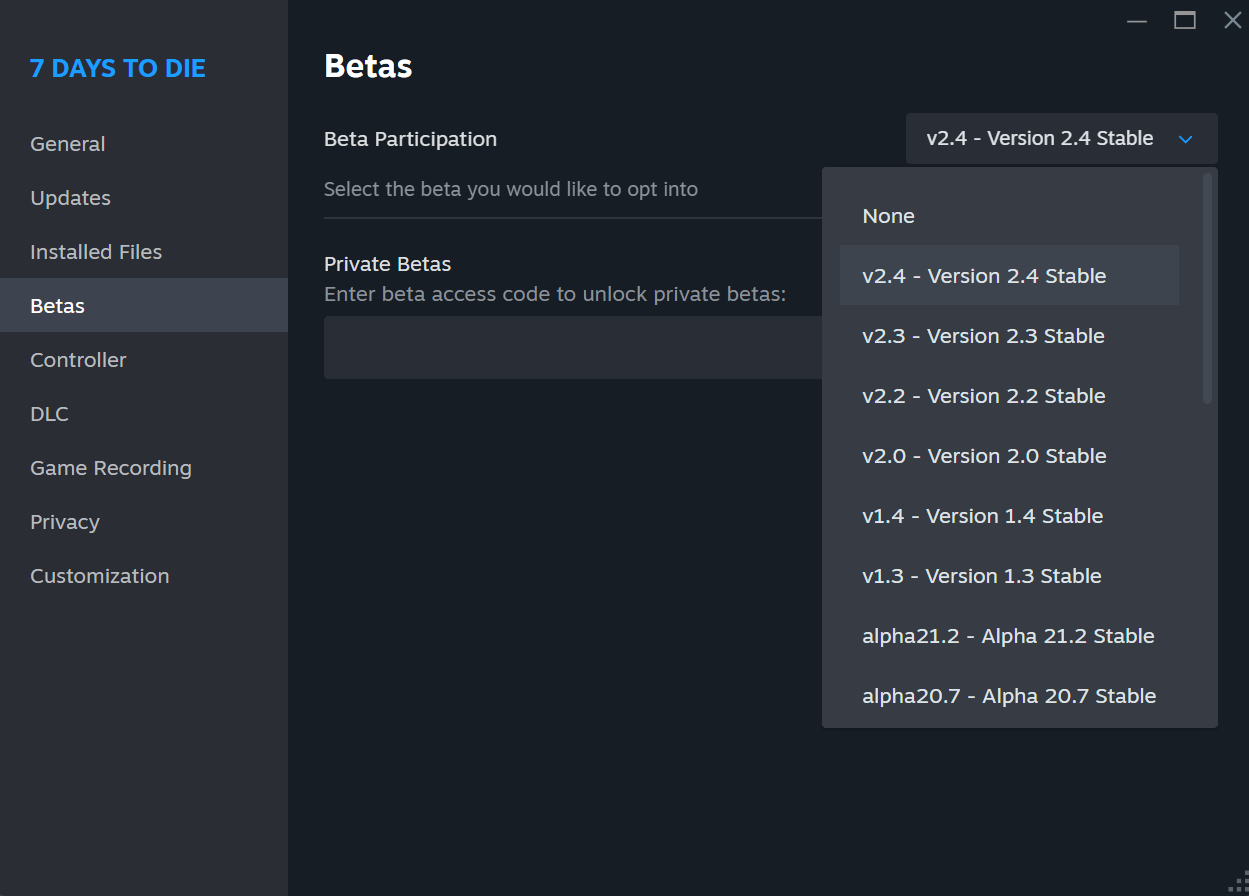The image size is (1249, 896).
Task: Choose alpha20.7 - Alpha 20.7 Stable
Action: pos(1009,696)
